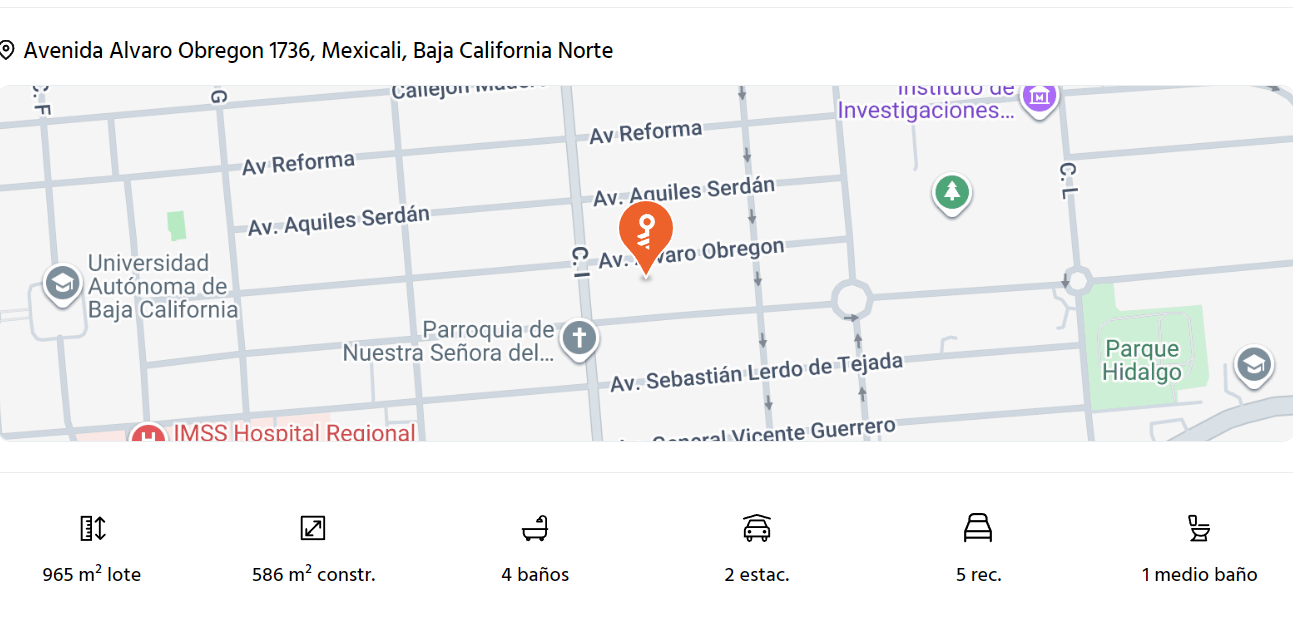Image resolution: width=1293 pixels, height=622 pixels.
Task: Click the bed icon above 5 rec.
Action: [x=978, y=528]
